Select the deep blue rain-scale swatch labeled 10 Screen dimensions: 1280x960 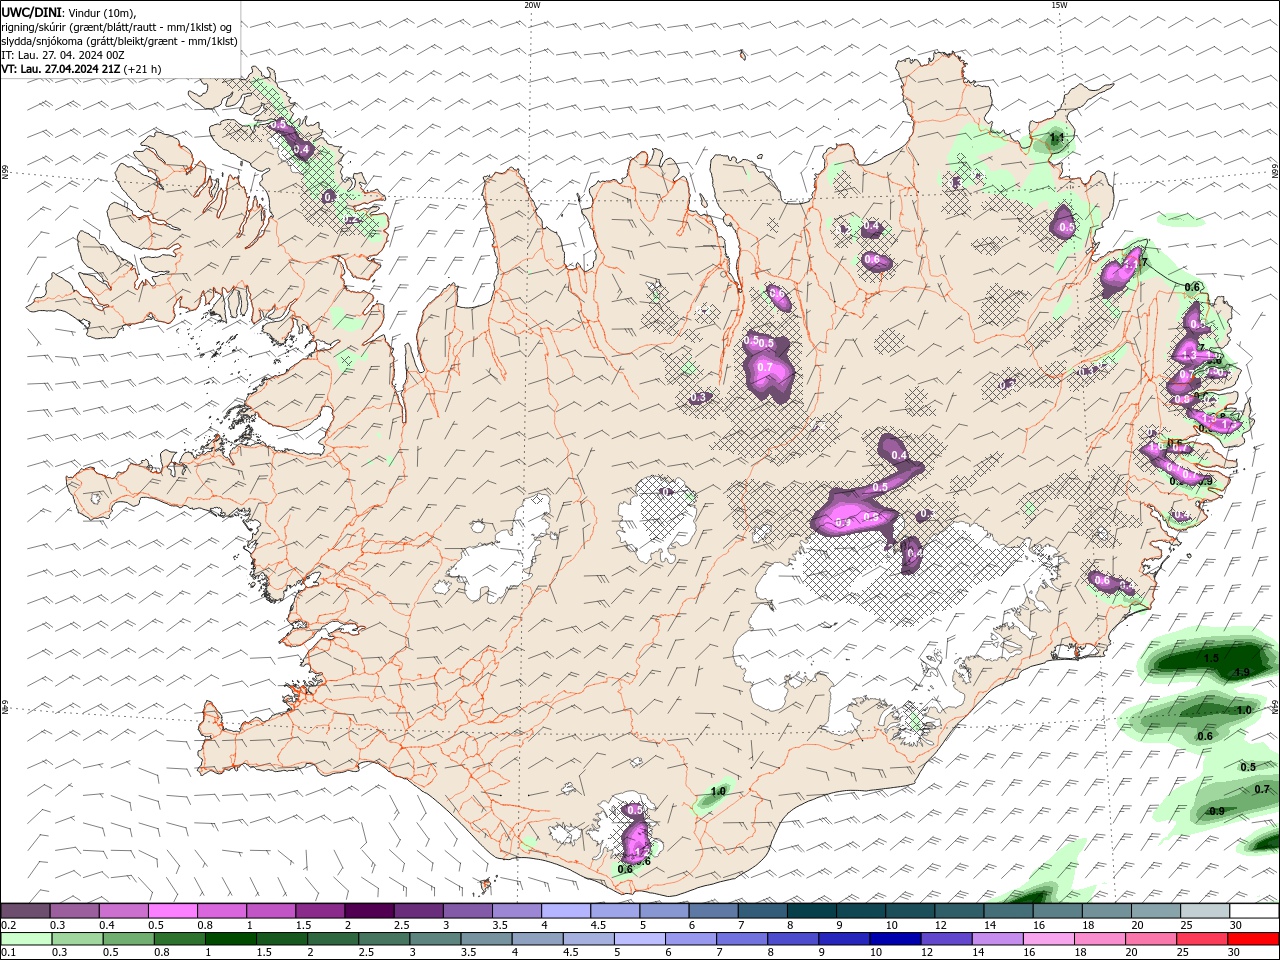tap(896, 939)
